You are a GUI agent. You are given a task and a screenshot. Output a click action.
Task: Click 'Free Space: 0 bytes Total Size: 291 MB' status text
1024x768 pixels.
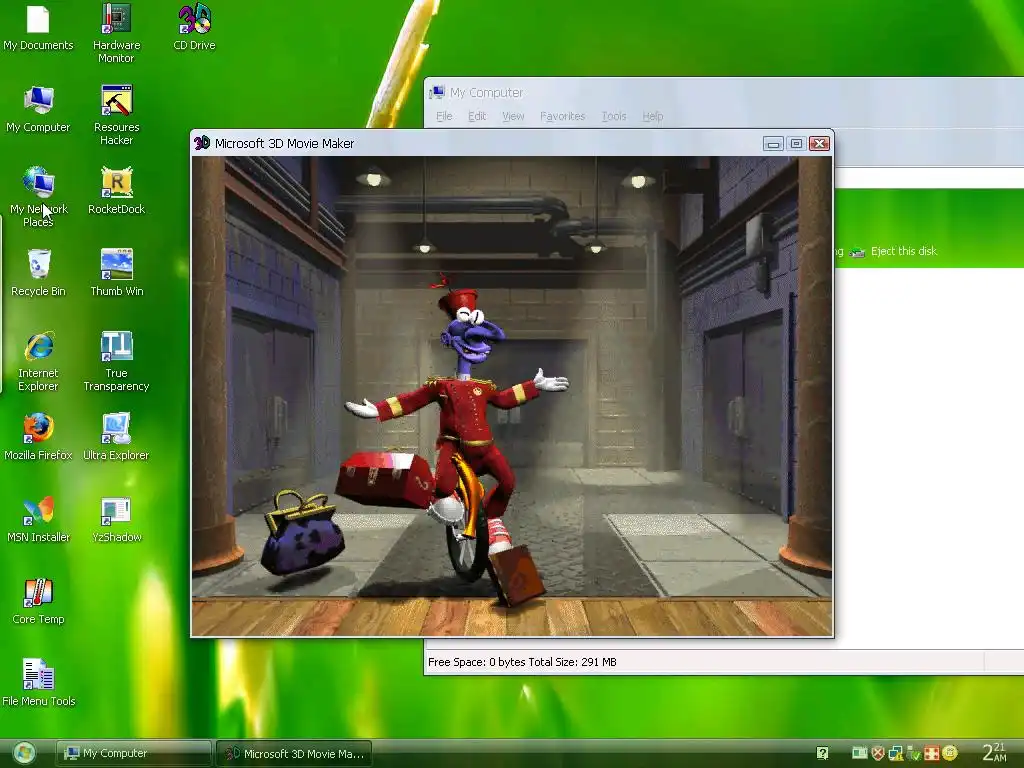522,662
